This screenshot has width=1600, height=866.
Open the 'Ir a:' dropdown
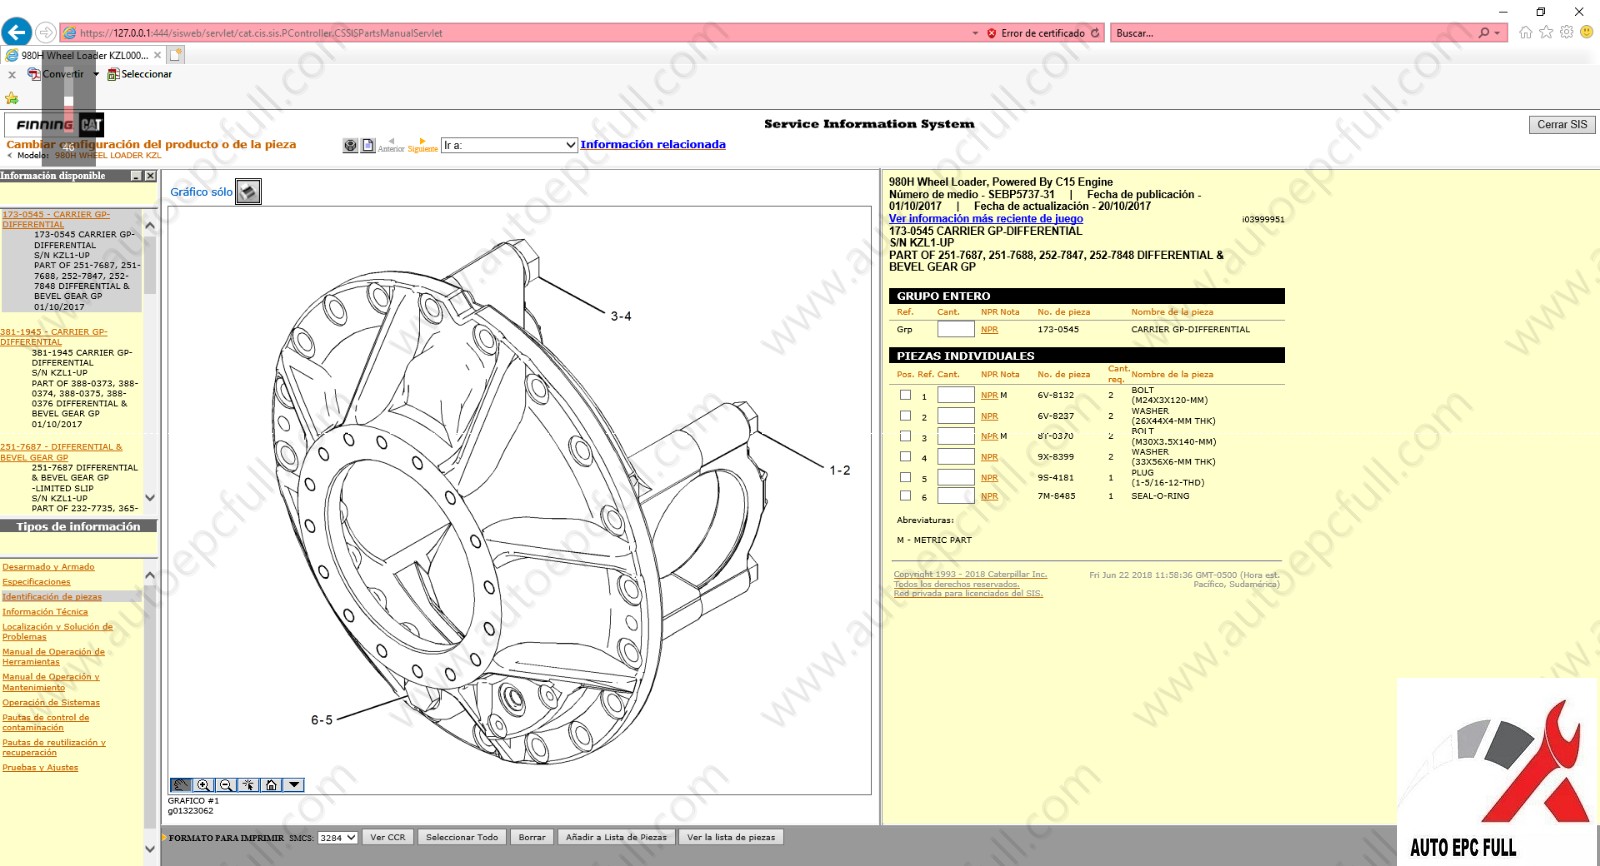click(x=510, y=145)
